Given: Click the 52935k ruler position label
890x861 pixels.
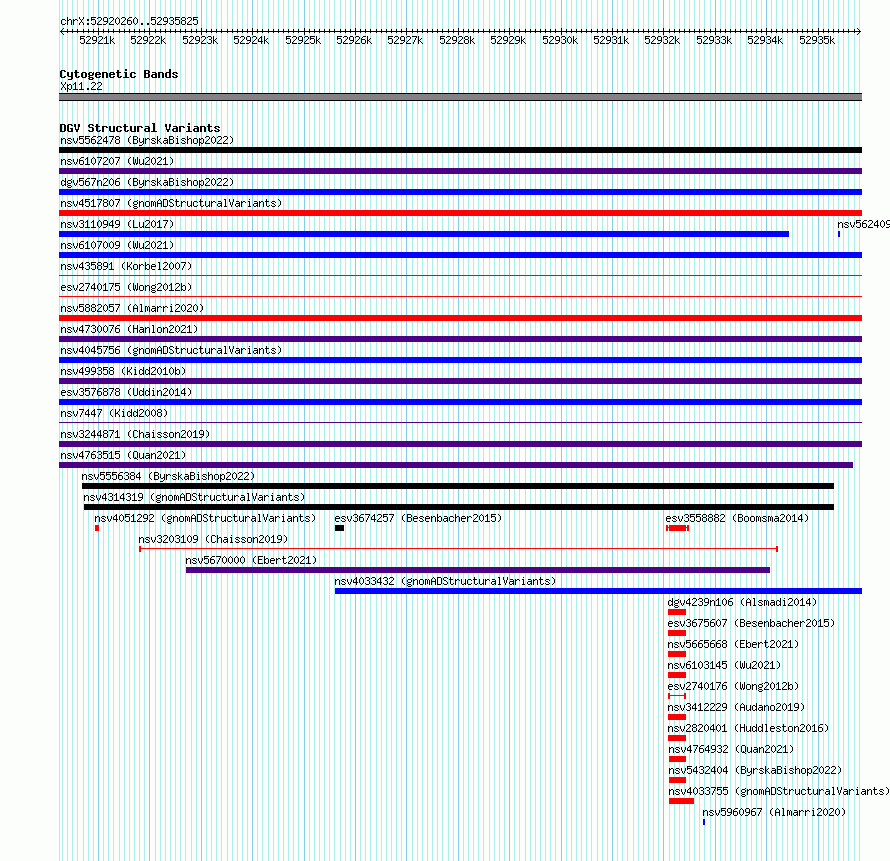Looking at the screenshot, I should [x=817, y=40].
